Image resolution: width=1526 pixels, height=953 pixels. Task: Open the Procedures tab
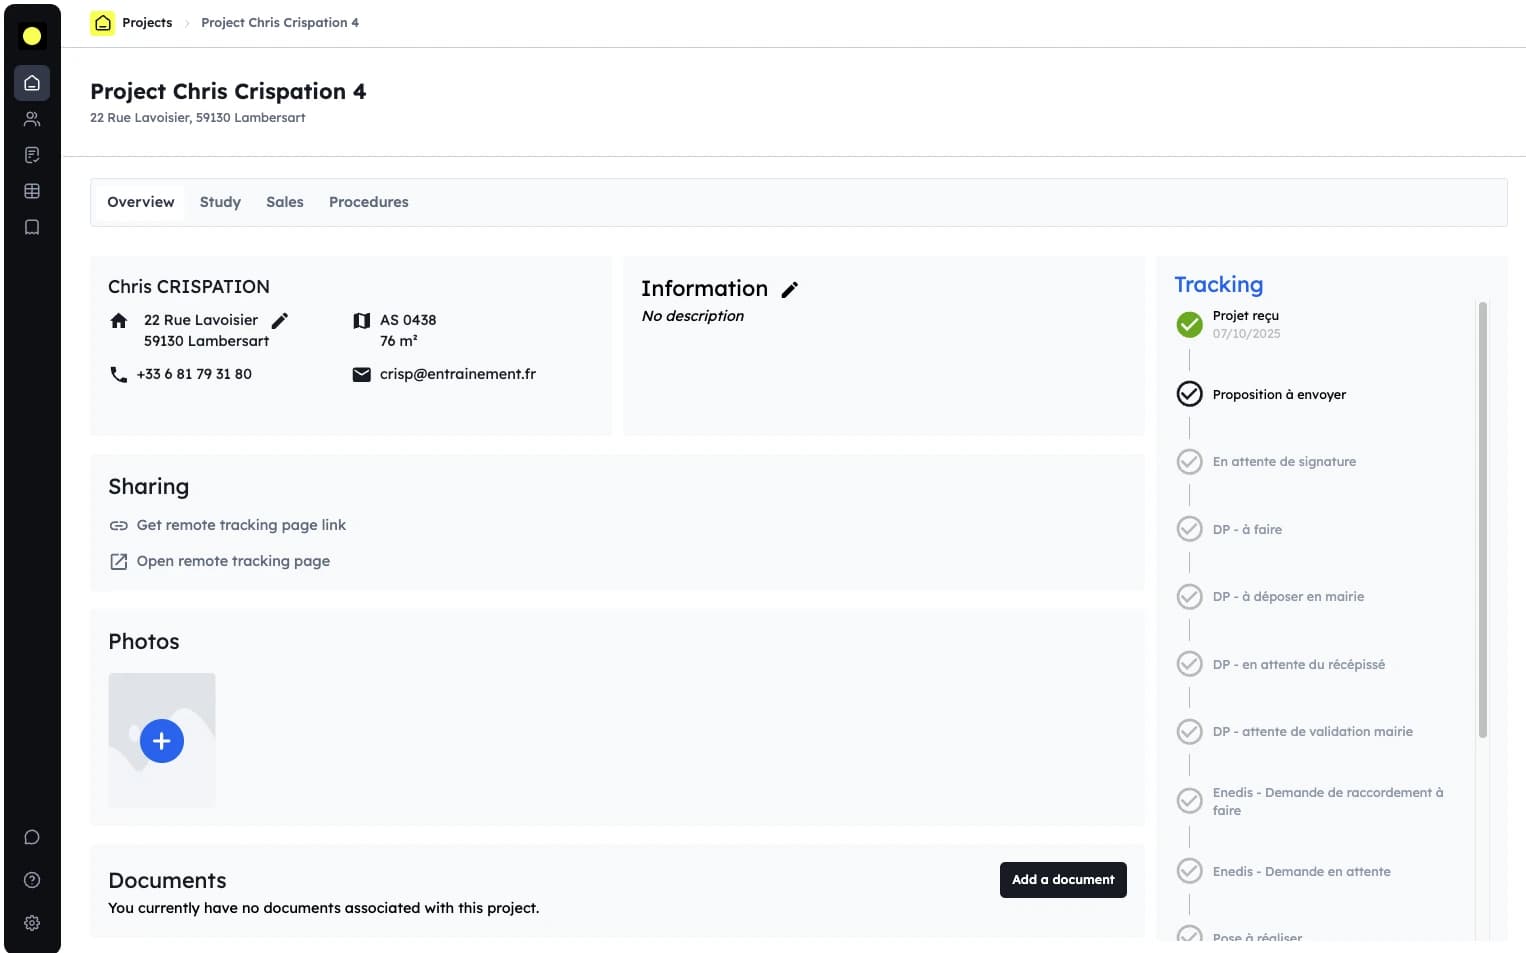[368, 202]
